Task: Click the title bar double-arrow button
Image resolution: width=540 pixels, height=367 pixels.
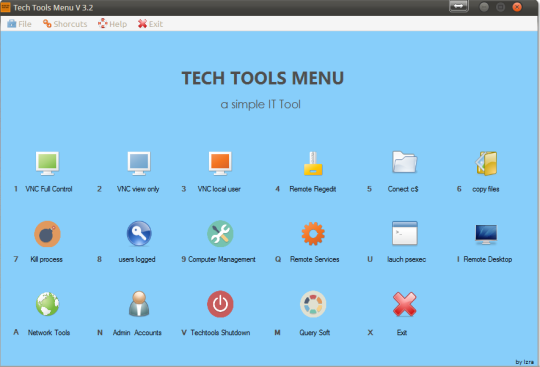Action: pos(458,7)
